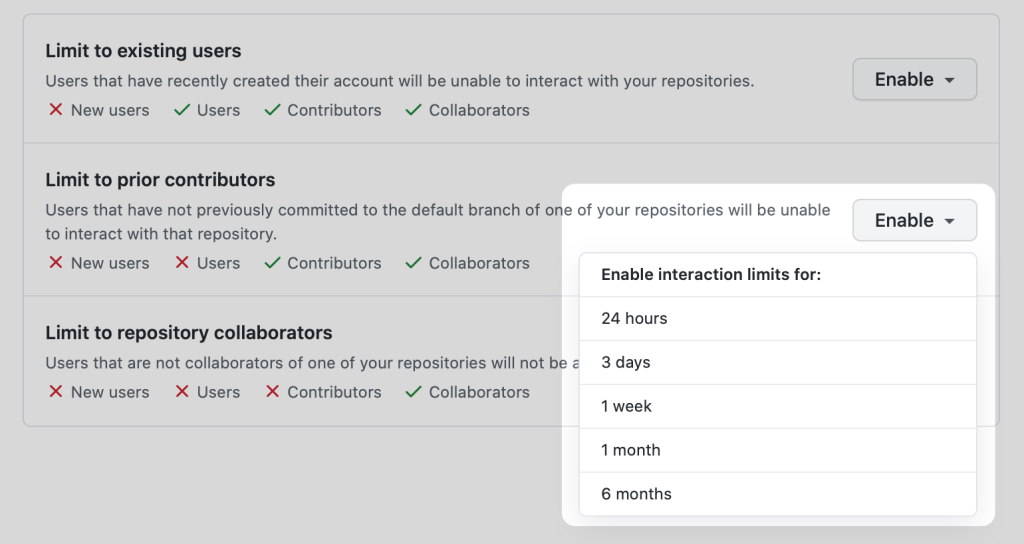This screenshot has width=1024, height=544.
Task: Click red X beside Users in prior contributors row
Action: [182, 263]
